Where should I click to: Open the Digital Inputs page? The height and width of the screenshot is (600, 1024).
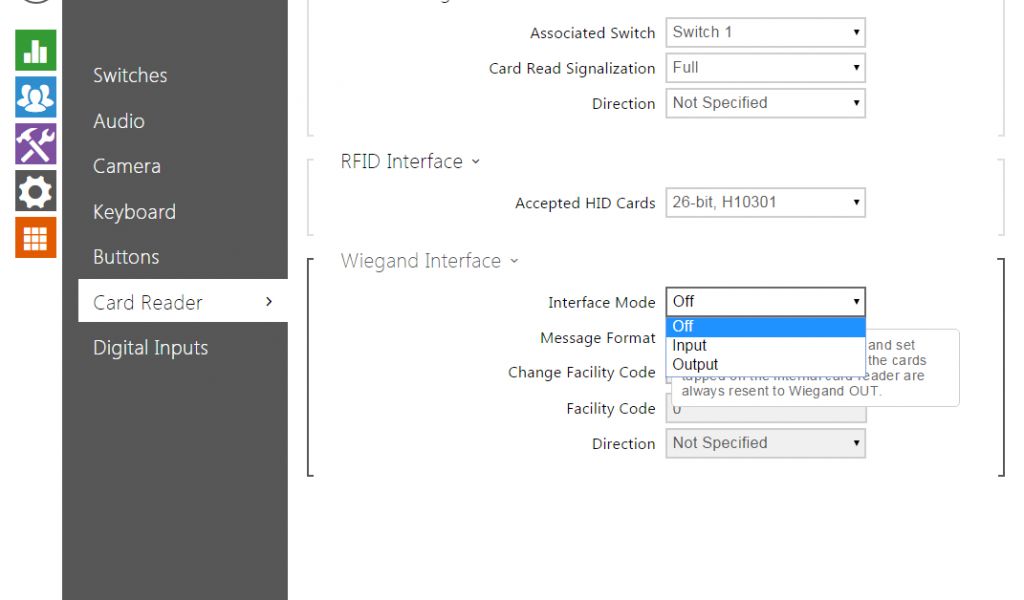150,348
